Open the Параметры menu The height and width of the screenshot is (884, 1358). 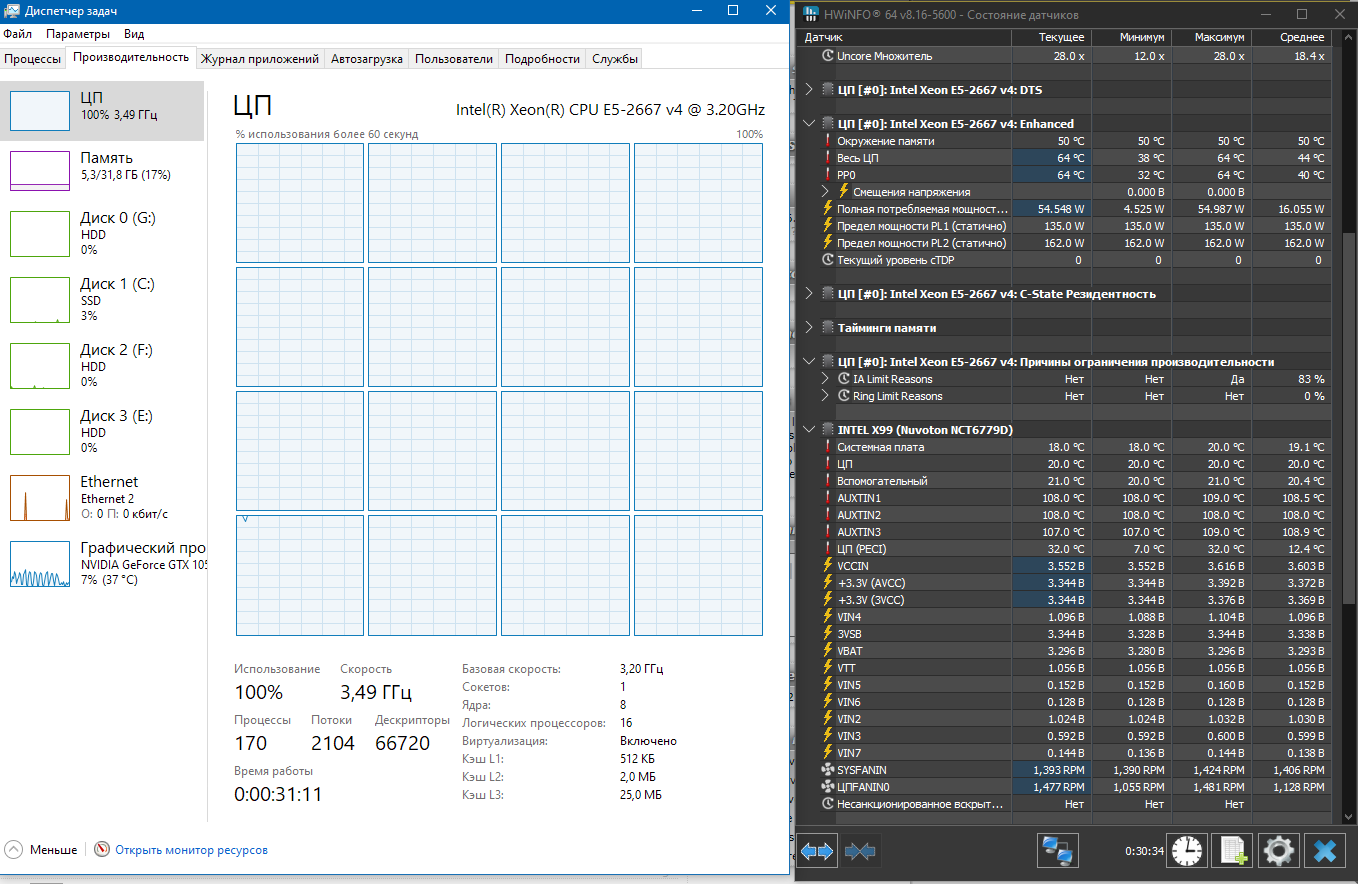click(78, 34)
